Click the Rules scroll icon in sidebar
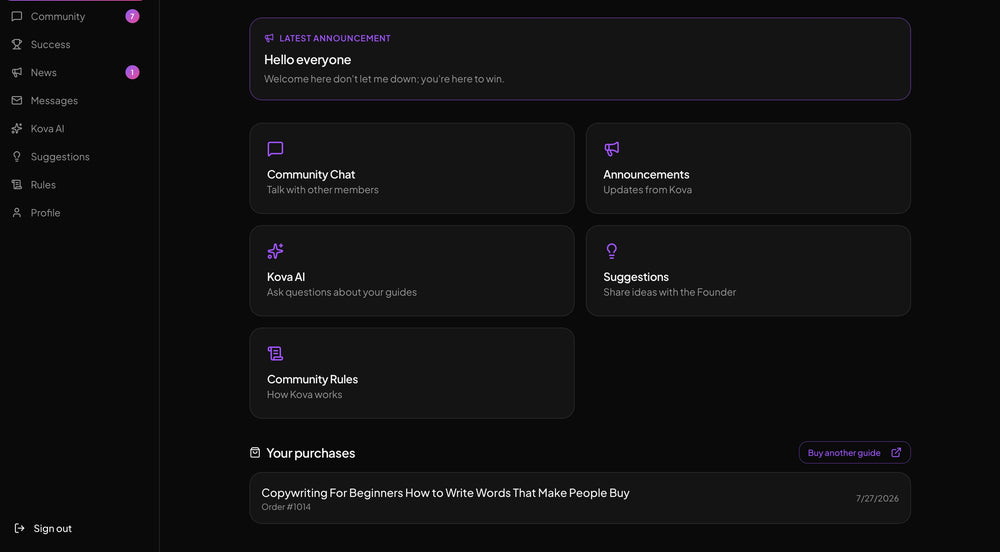The width and height of the screenshot is (1000, 552). pyautogui.click(x=17, y=185)
